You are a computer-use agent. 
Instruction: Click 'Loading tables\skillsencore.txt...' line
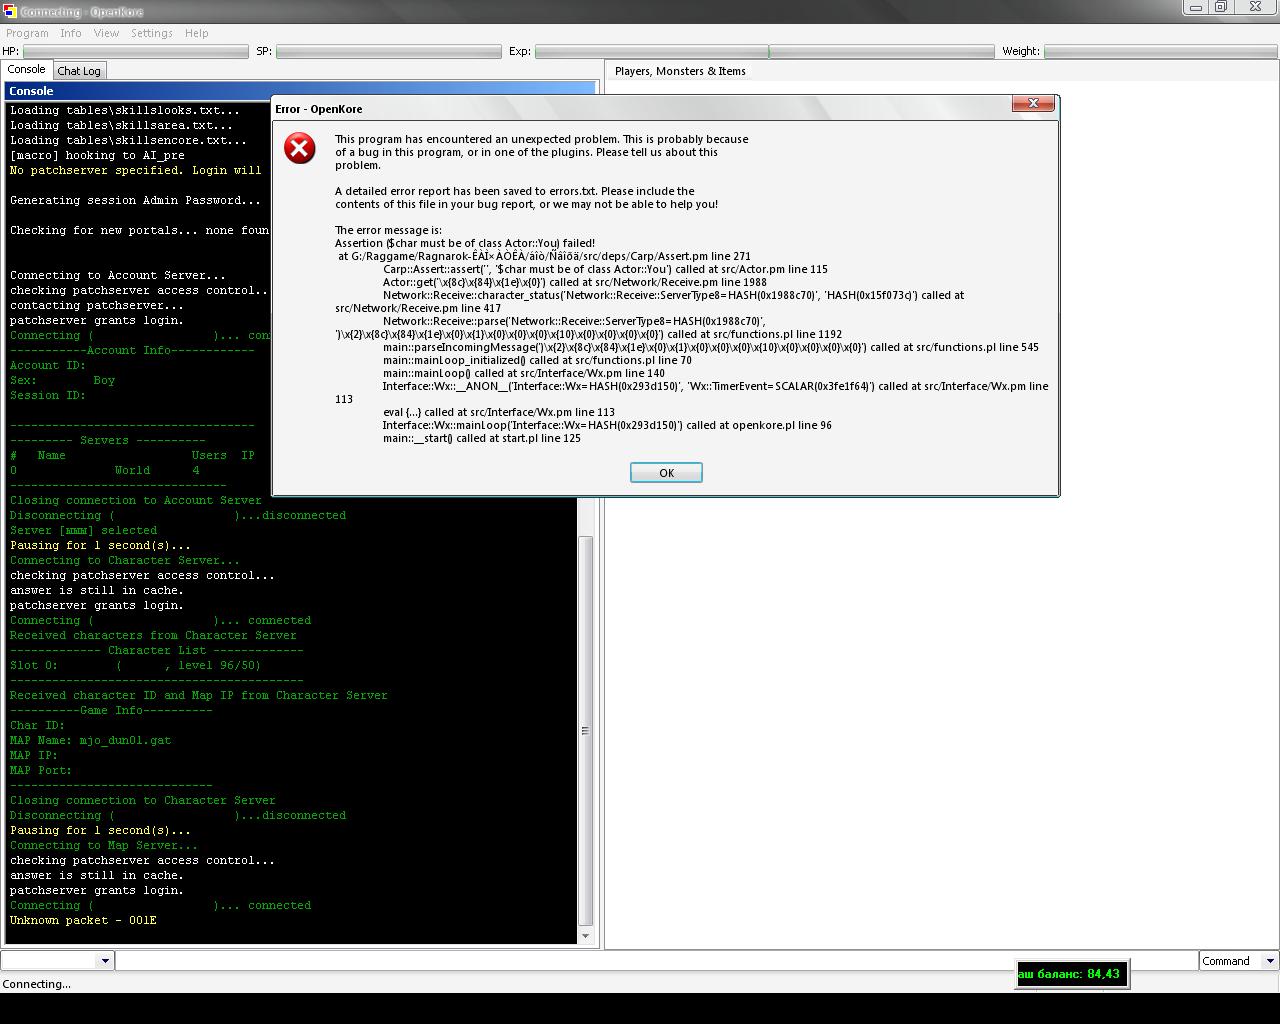point(128,140)
